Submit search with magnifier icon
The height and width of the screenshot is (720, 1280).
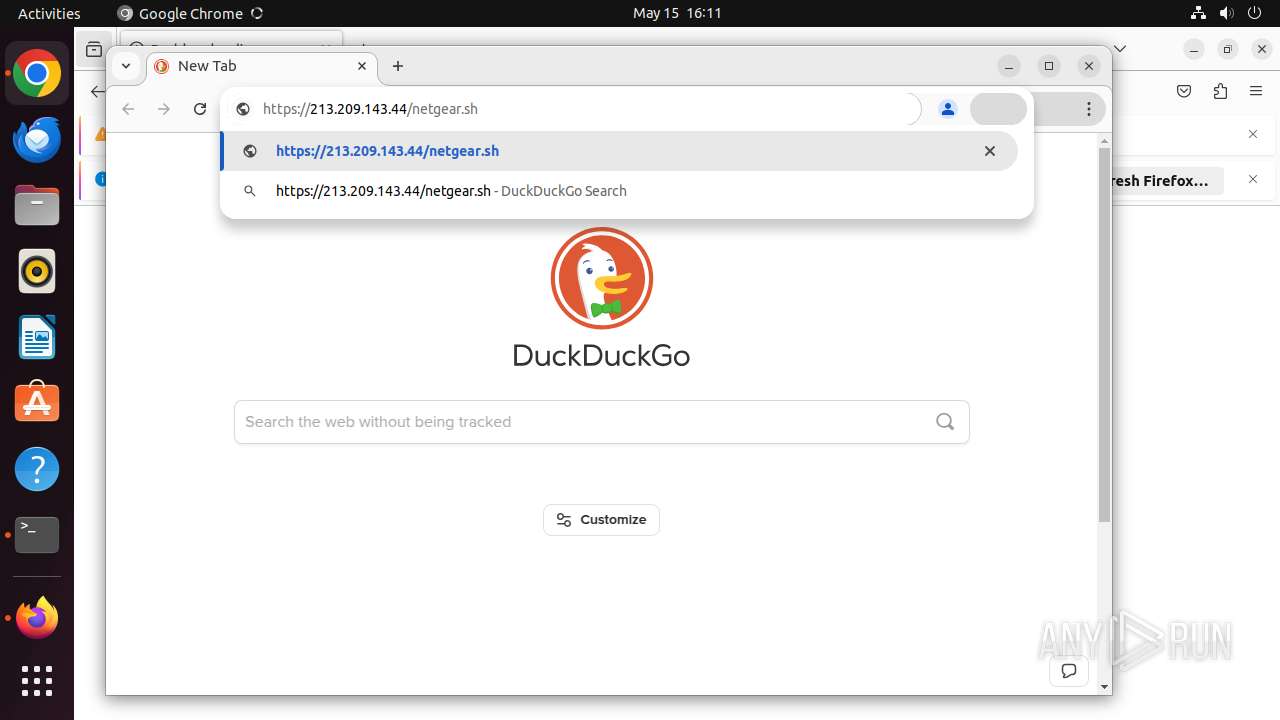(945, 422)
